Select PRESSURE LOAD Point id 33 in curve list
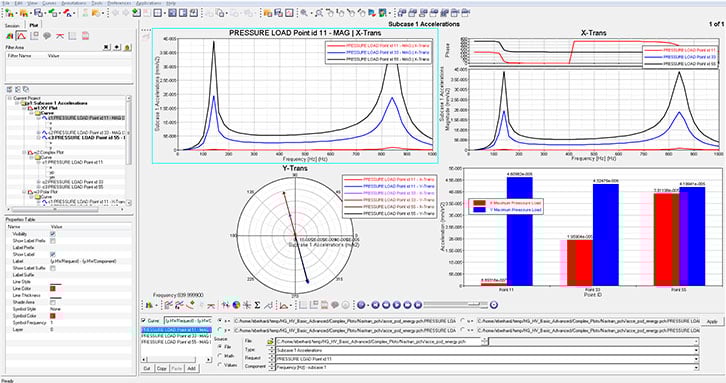726x383 pixels. click(176, 336)
